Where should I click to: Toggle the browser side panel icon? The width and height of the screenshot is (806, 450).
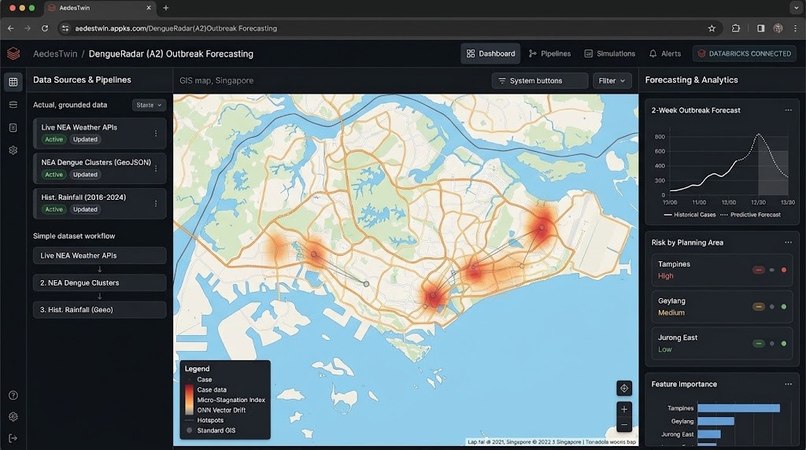pos(761,28)
